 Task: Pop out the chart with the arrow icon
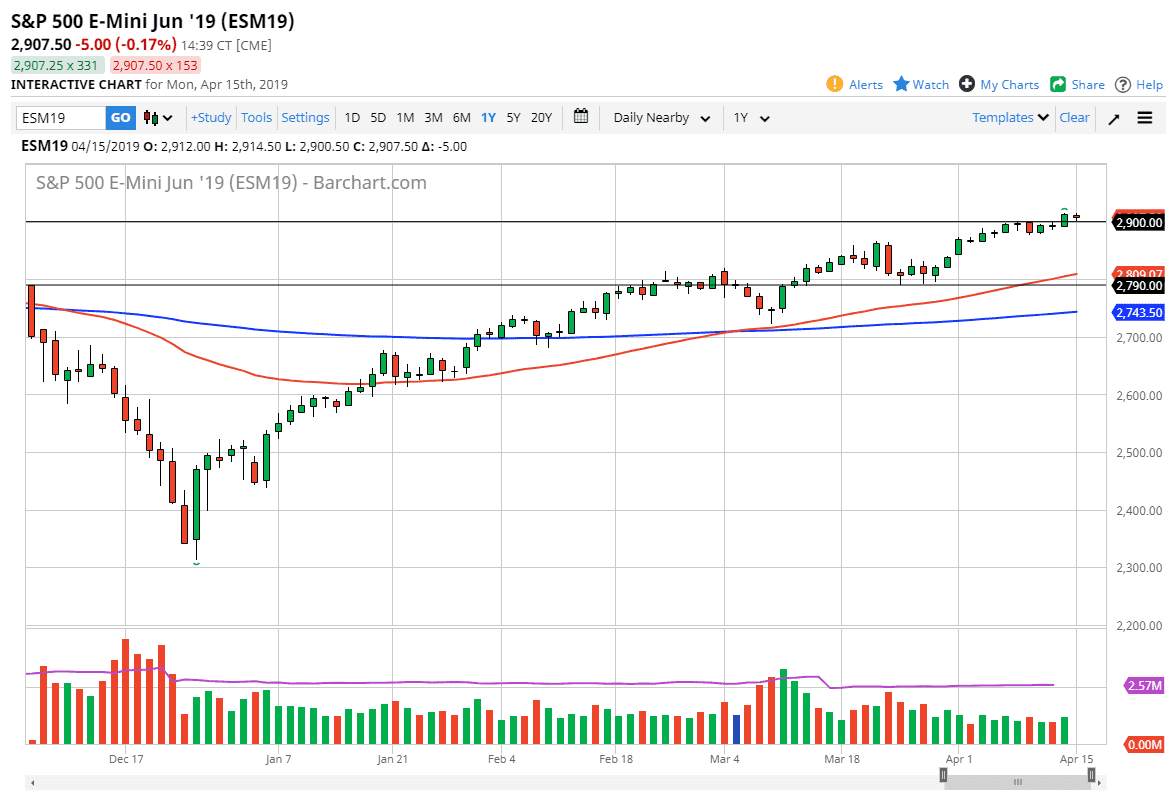1113,117
